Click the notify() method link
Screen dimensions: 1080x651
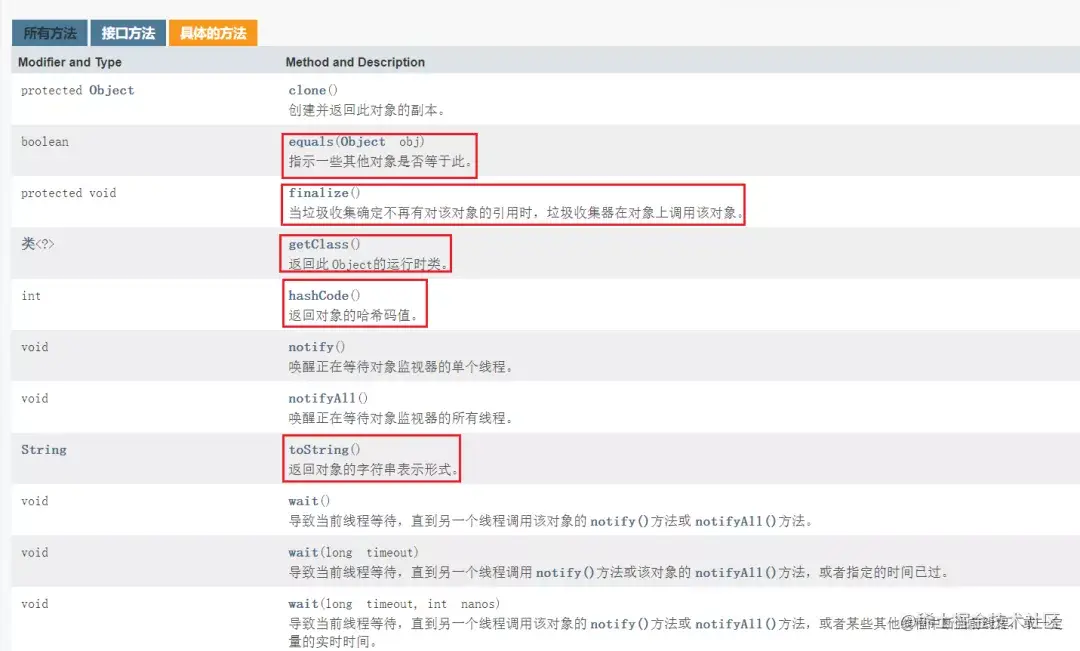(313, 347)
